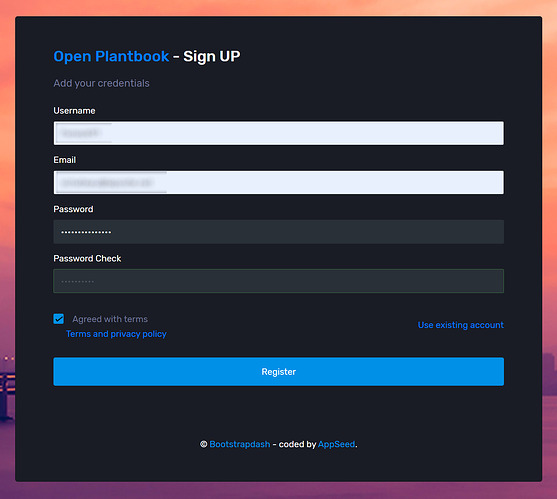Image resolution: width=557 pixels, height=499 pixels.
Task: Click the Agreed with terms label
Action: pyautogui.click(x=110, y=319)
